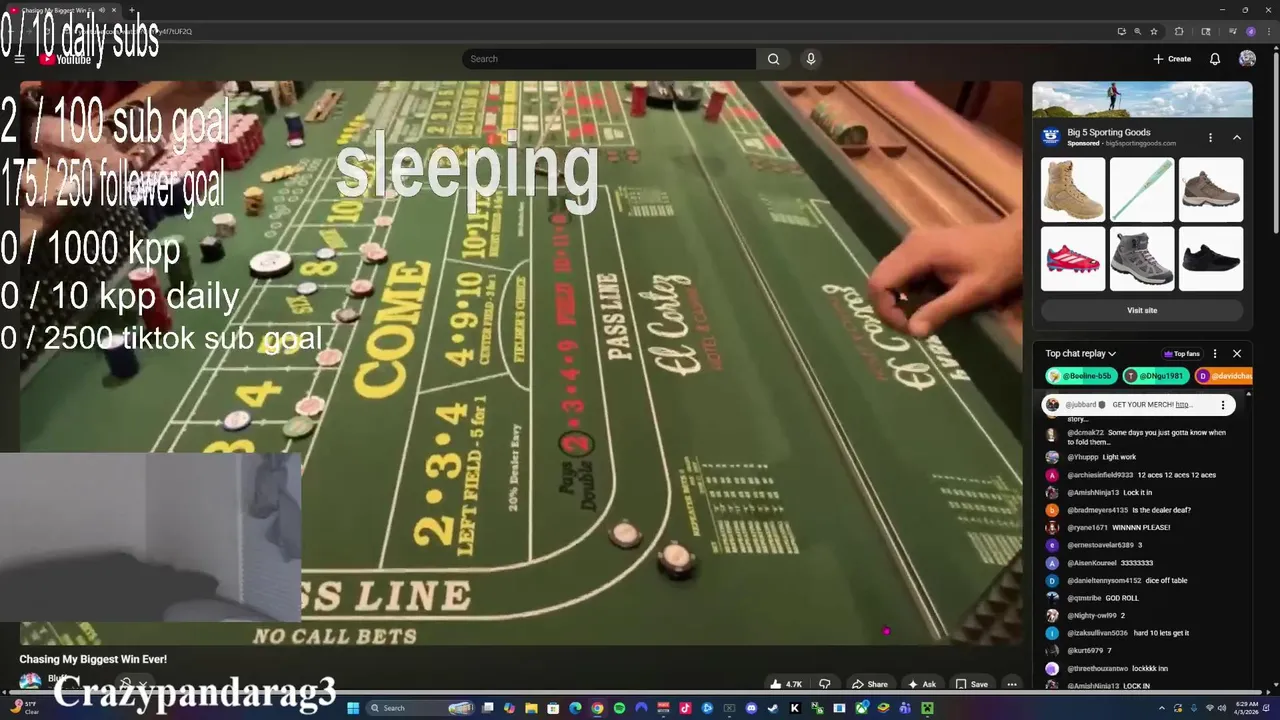Click the video title Chasing My Biggest Win Ever!
This screenshot has width=1280, height=720.
point(93,659)
